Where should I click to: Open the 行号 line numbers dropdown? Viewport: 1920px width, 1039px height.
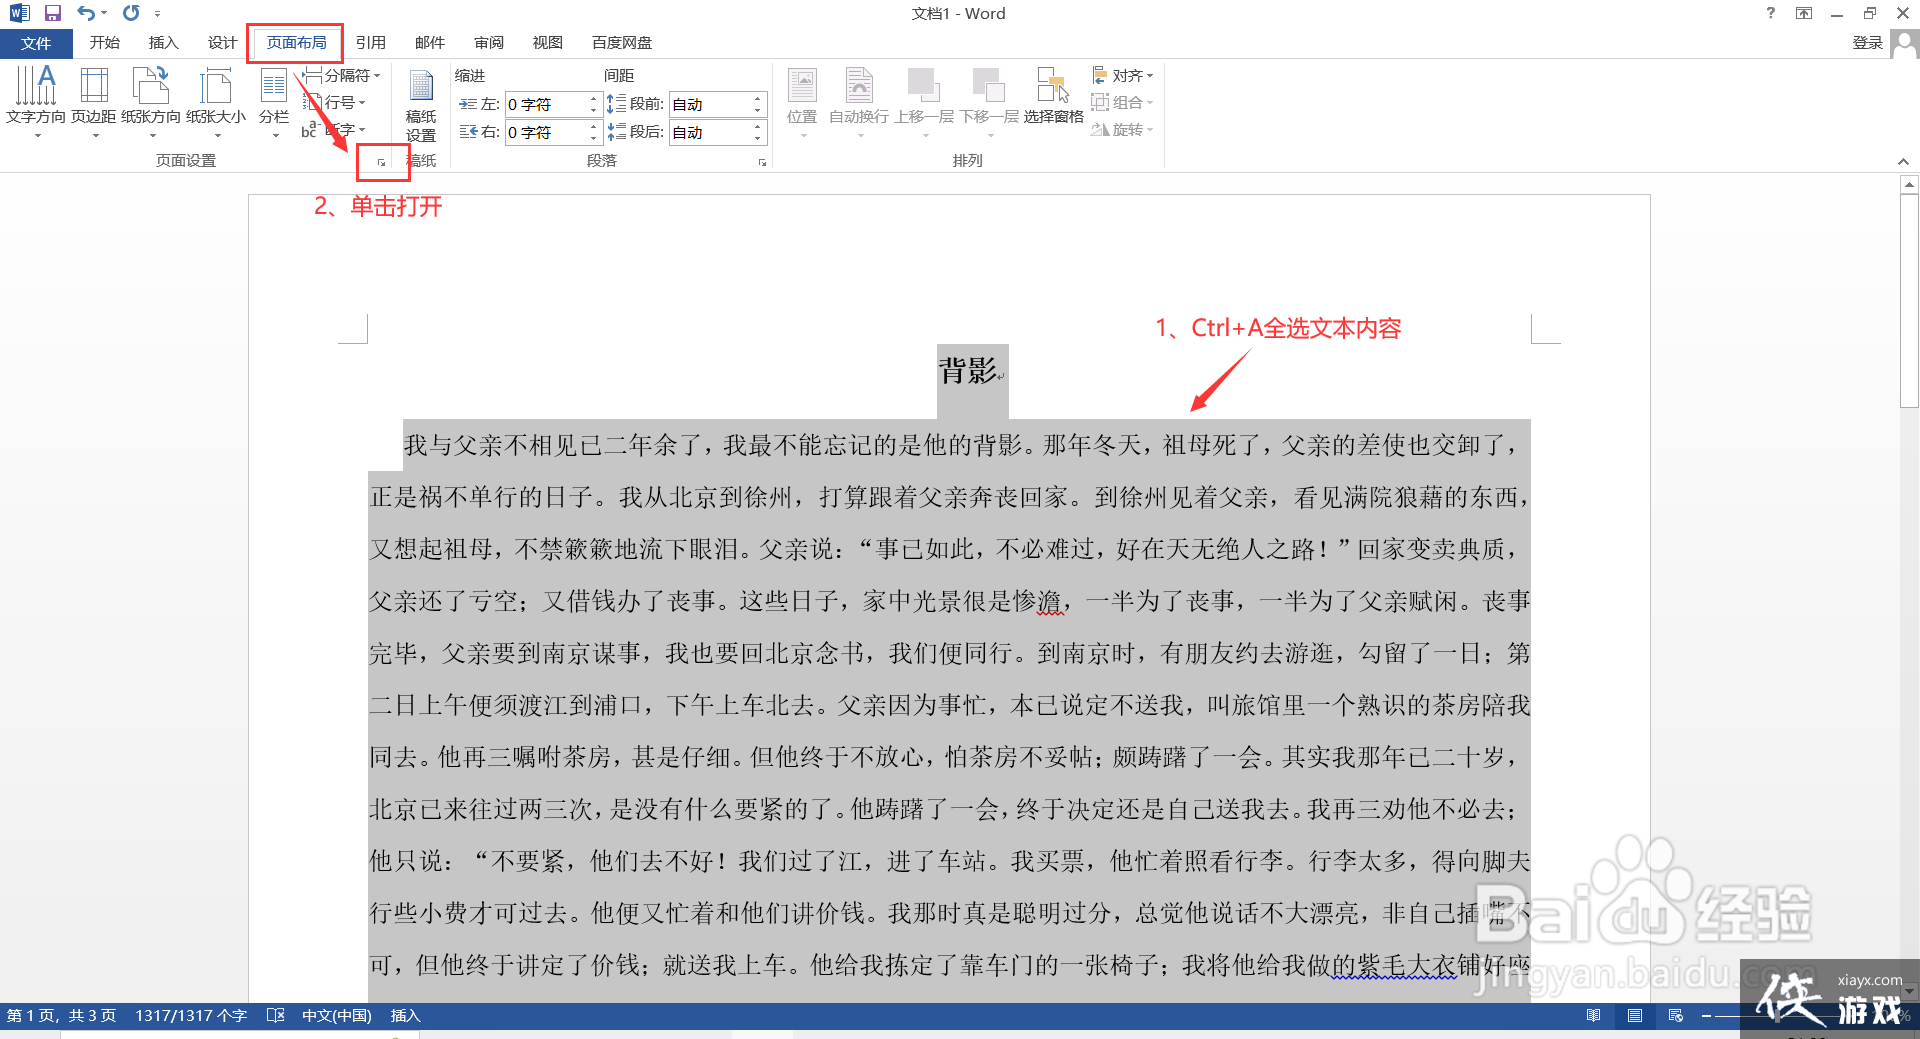(336, 103)
